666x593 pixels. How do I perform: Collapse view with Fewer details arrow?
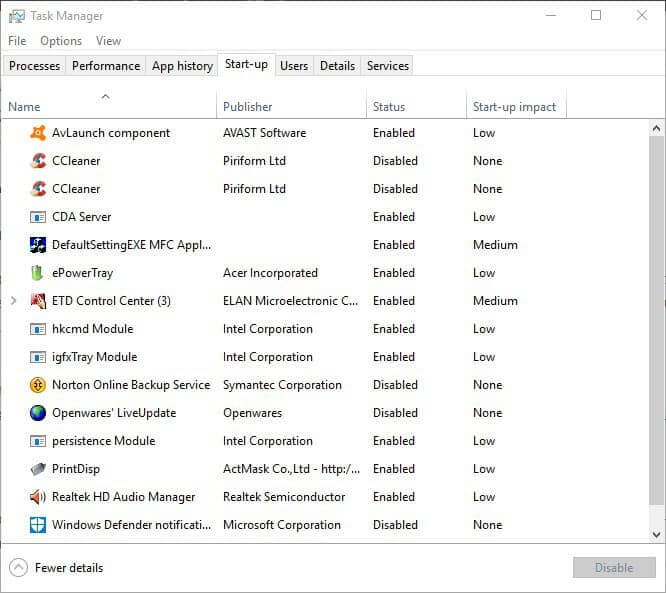point(18,568)
